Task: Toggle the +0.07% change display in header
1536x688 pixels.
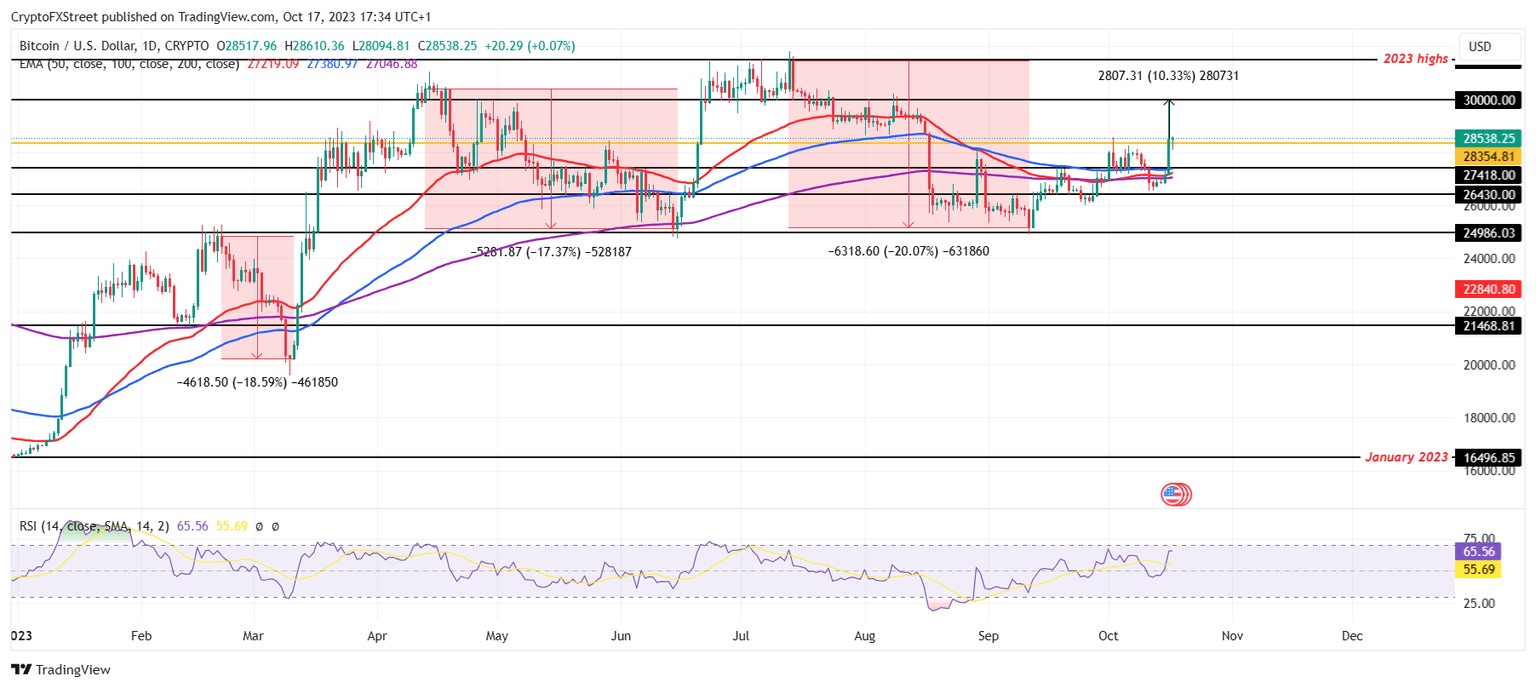Action: pos(549,45)
